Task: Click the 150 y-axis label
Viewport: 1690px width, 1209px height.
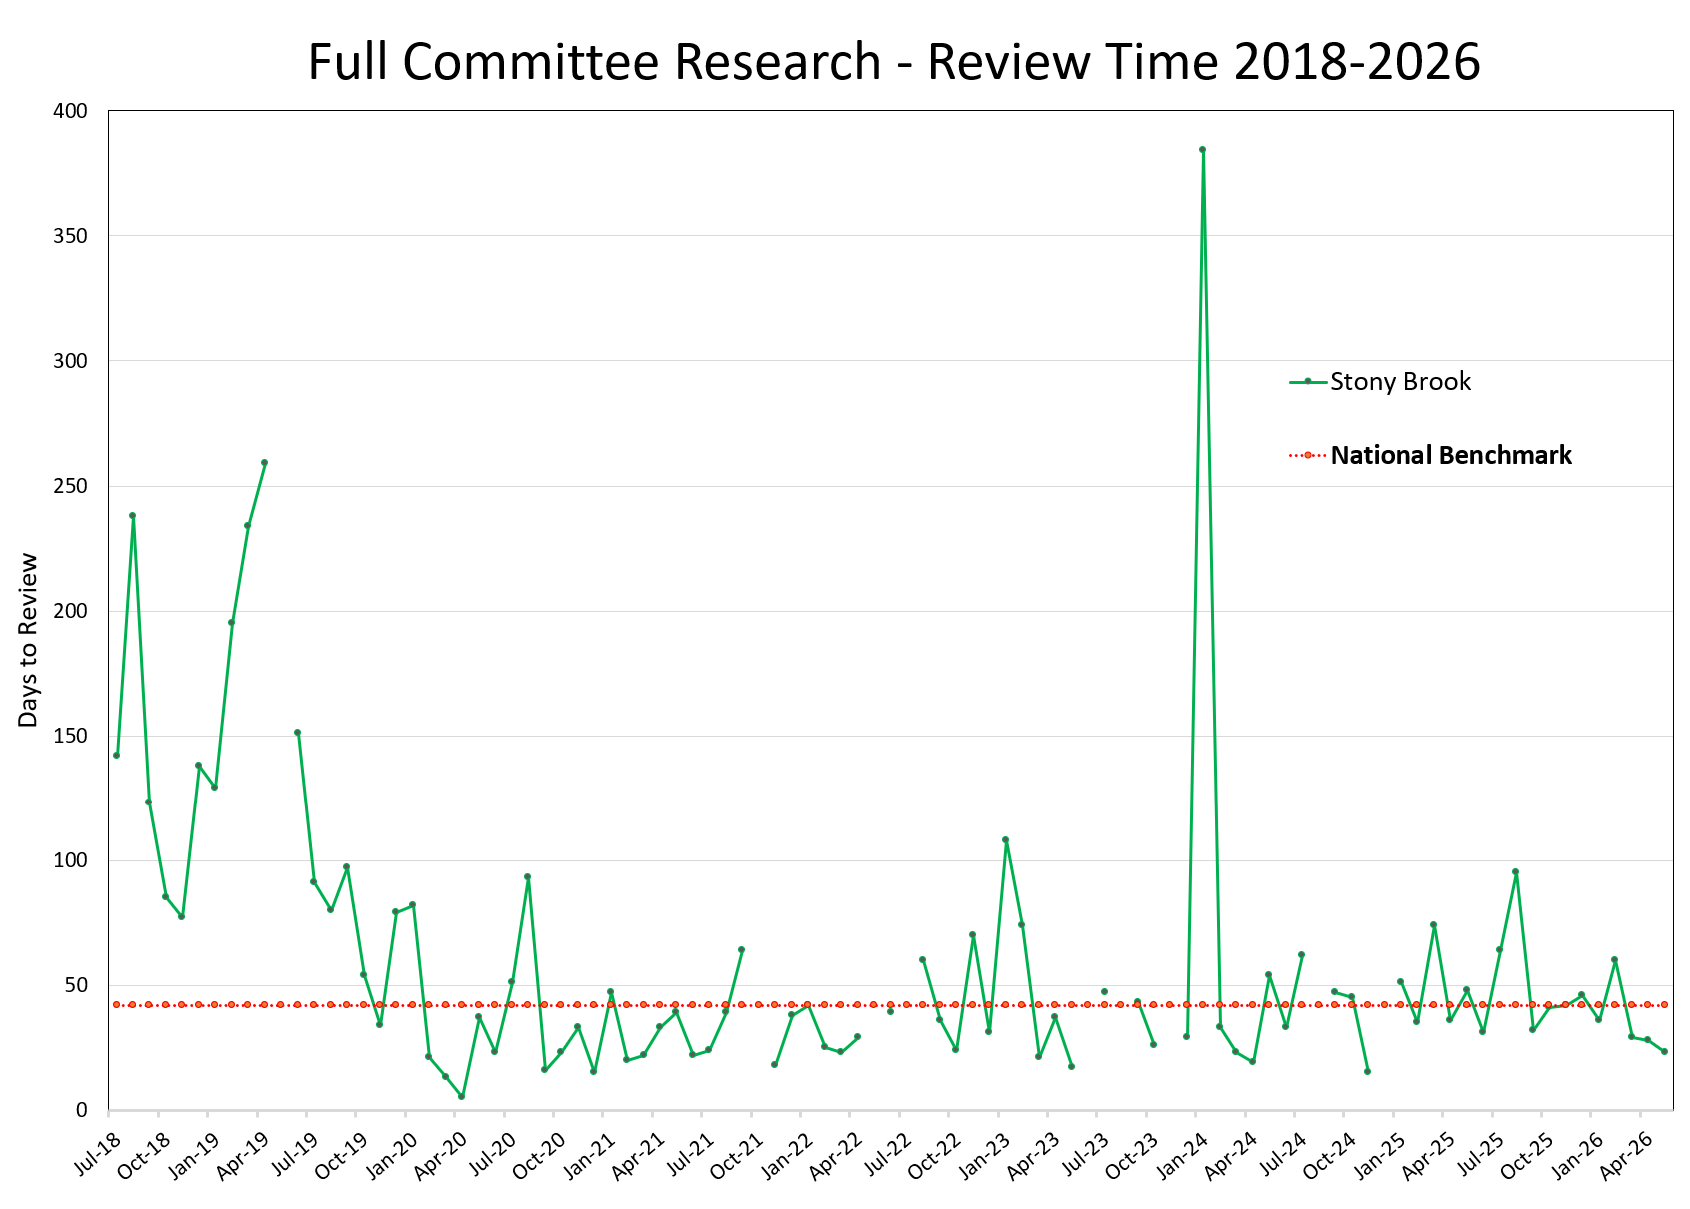Action: (71, 736)
